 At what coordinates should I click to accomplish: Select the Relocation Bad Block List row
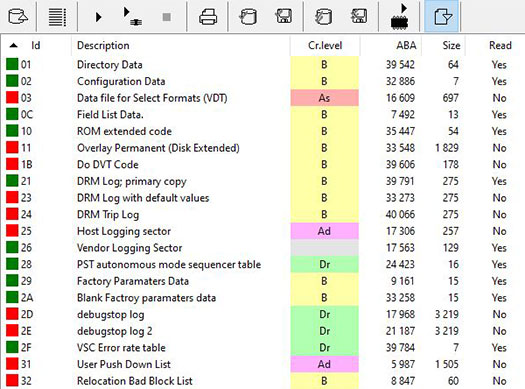pyautogui.click(x=135, y=381)
